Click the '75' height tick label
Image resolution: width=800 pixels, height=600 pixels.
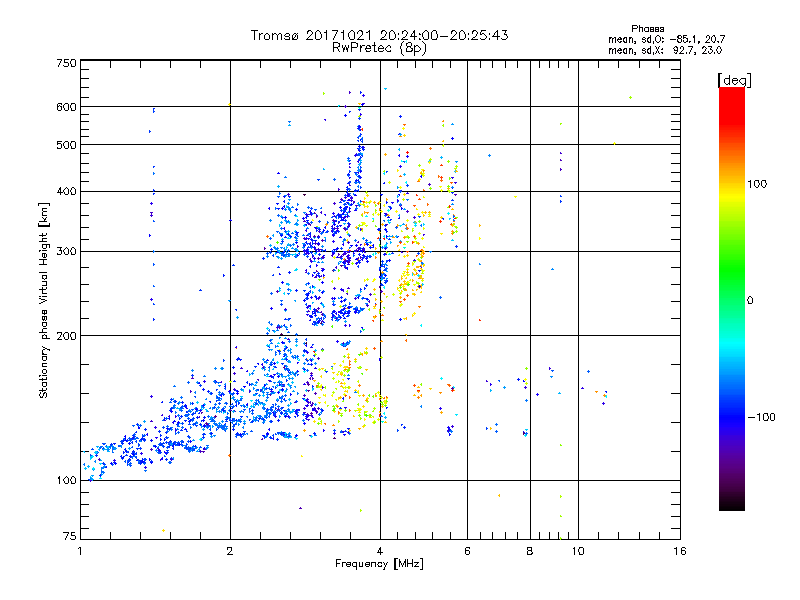point(70,536)
